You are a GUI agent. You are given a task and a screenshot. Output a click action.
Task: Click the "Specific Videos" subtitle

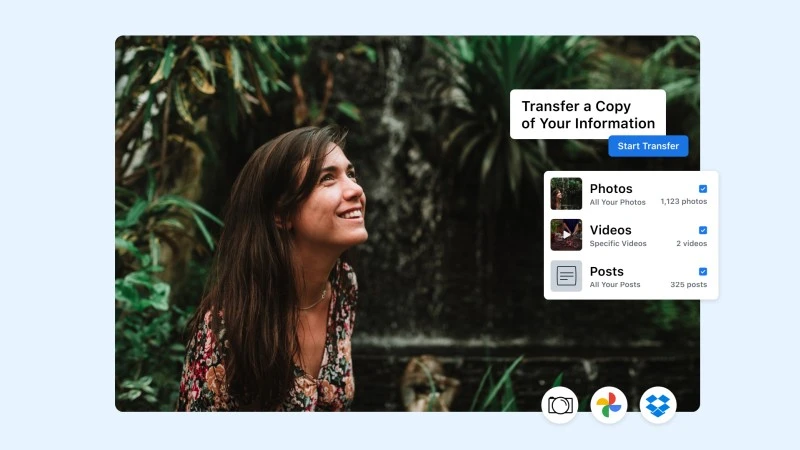[x=618, y=243]
